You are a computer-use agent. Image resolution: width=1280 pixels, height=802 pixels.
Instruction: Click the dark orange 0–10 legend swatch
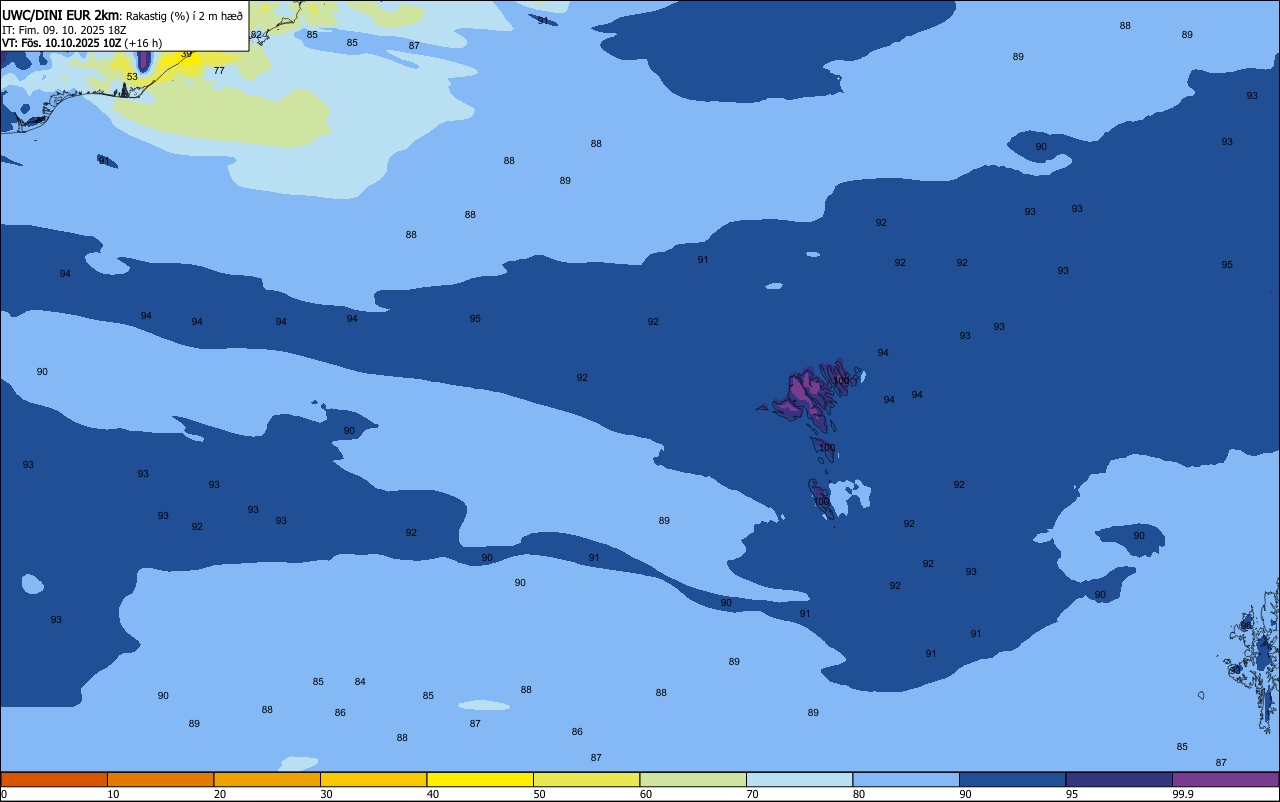[54, 779]
